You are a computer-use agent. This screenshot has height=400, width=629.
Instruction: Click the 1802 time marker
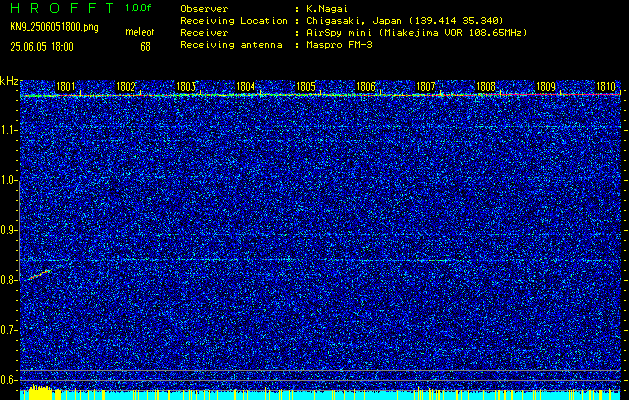pyautogui.click(x=126, y=87)
